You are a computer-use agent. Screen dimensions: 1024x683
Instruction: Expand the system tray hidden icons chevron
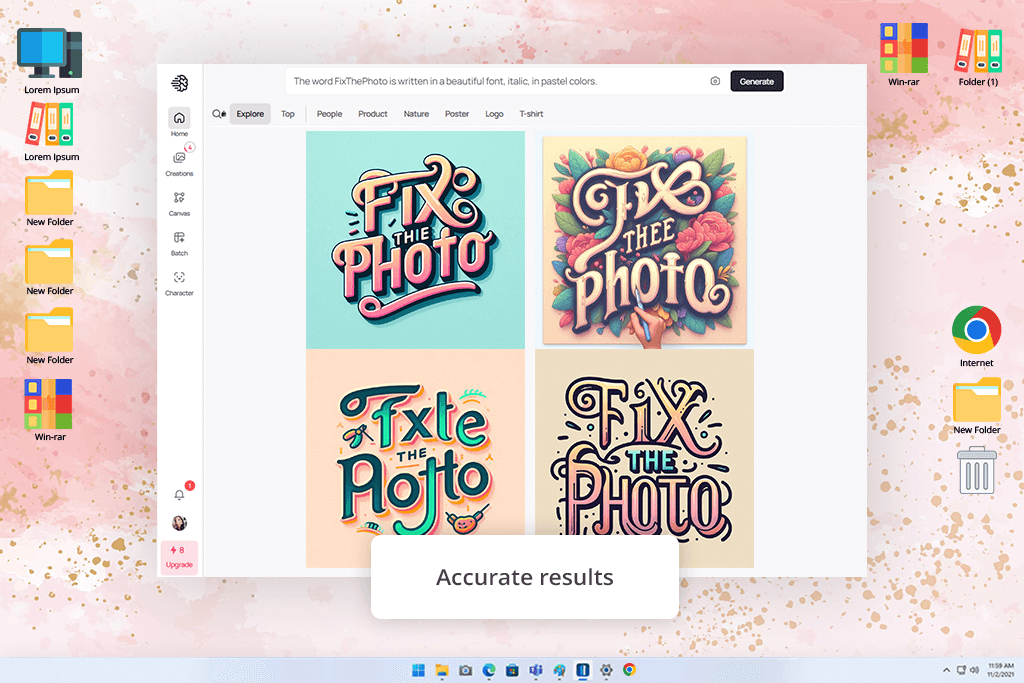(x=946, y=670)
